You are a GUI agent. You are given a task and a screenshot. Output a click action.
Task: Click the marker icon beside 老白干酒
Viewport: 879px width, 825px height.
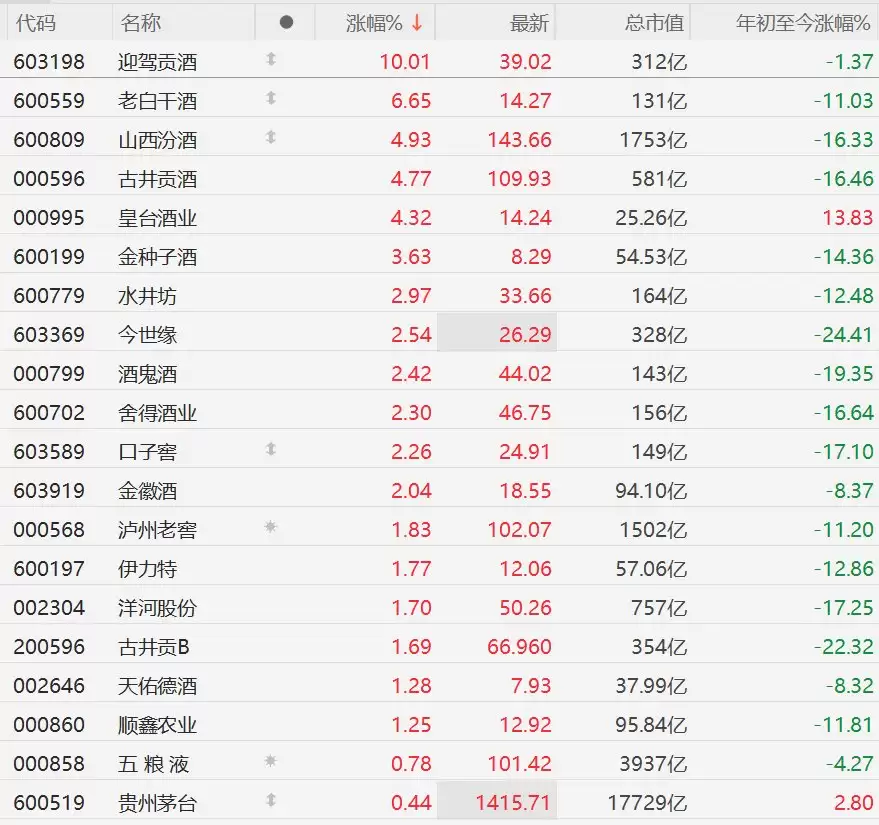270,99
